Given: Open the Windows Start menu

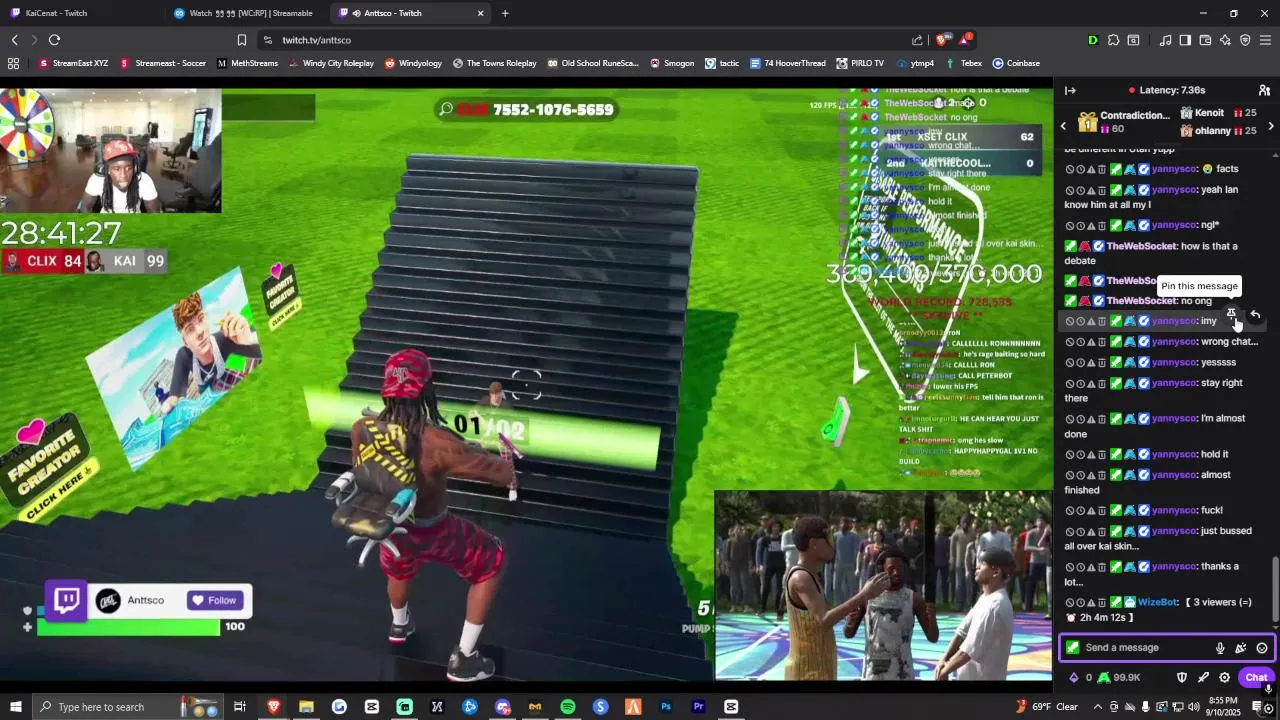Looking at the screenshot, I should (x=15, y=707).
